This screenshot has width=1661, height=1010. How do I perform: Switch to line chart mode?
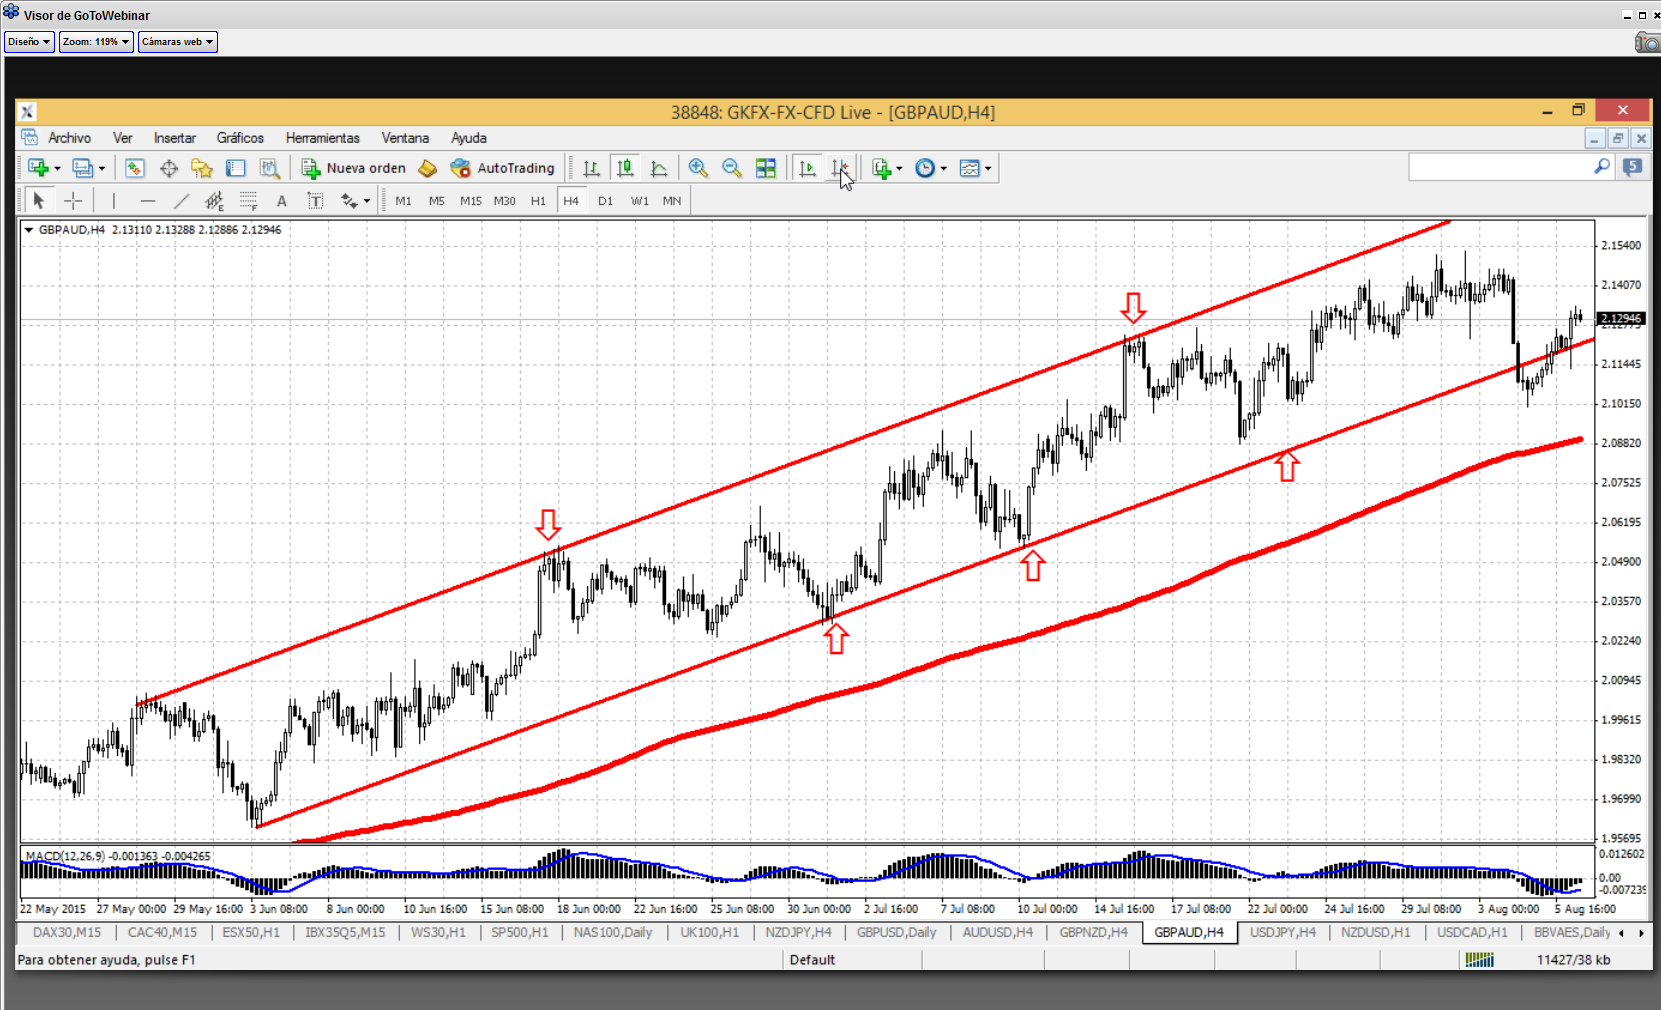[x=659, y=168]
